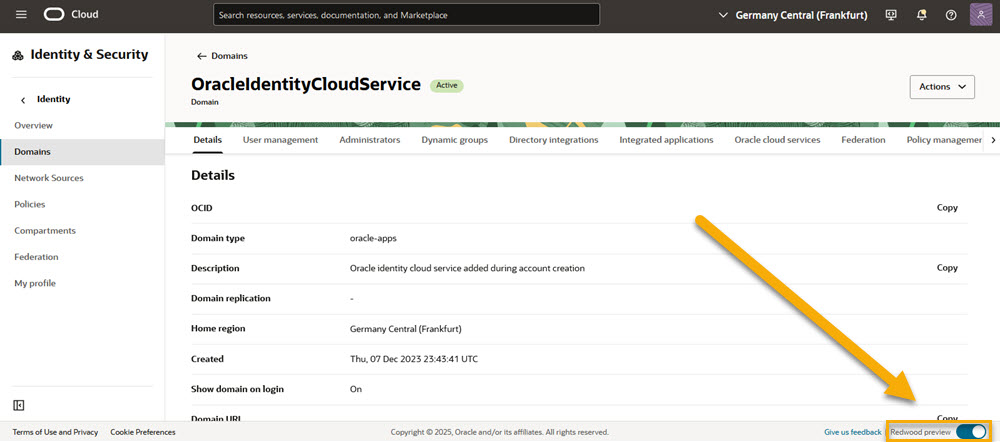Click the search resources input field
The image size is (1000, 442).
406,15
